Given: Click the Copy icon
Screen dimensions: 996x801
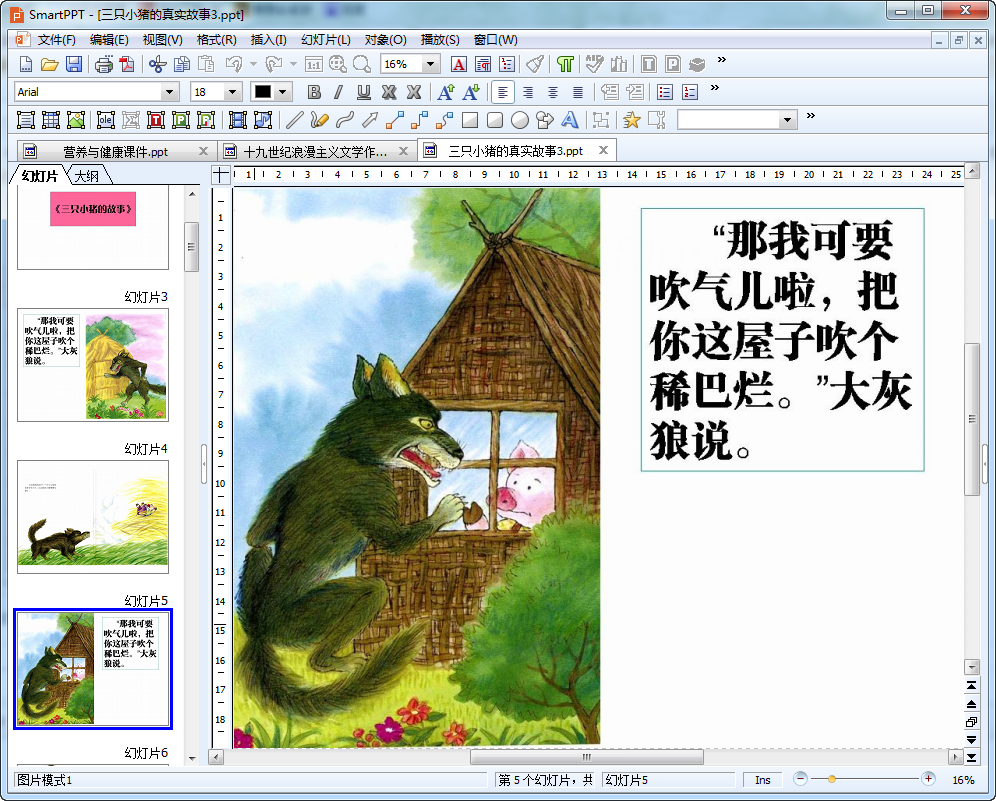Looking at the screenshot, I should tap(182, 64).
